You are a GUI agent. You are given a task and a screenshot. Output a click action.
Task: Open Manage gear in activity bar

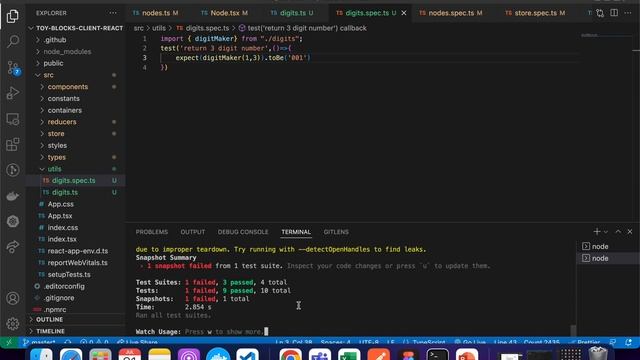click(x=13, y=323)
